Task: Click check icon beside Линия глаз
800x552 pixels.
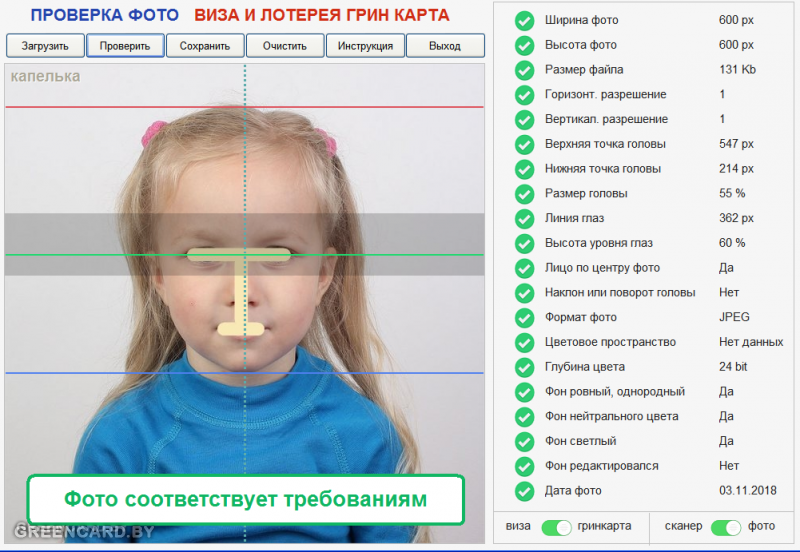Action: 524,218
